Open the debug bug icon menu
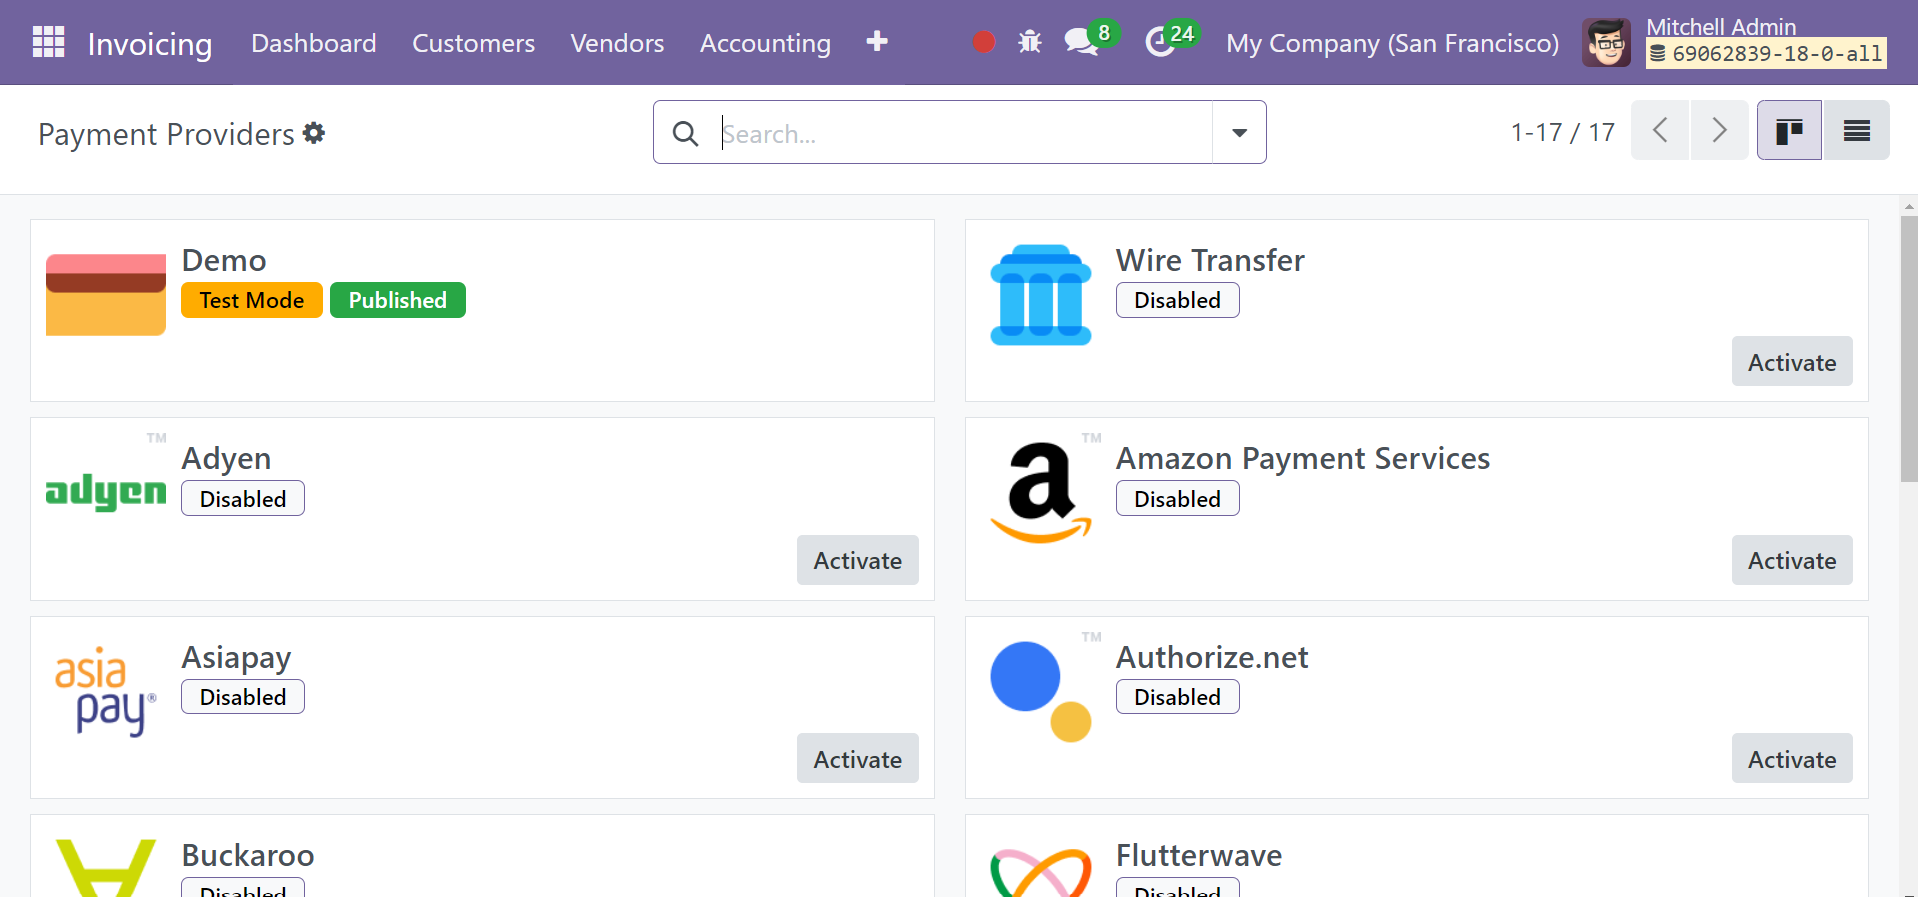 coord(1030,42)
